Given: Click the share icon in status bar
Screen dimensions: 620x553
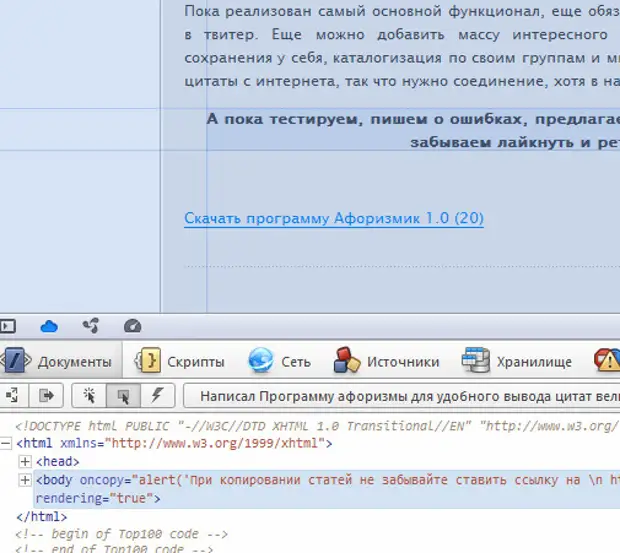Looking at the screenshot, I should [91, 326].
